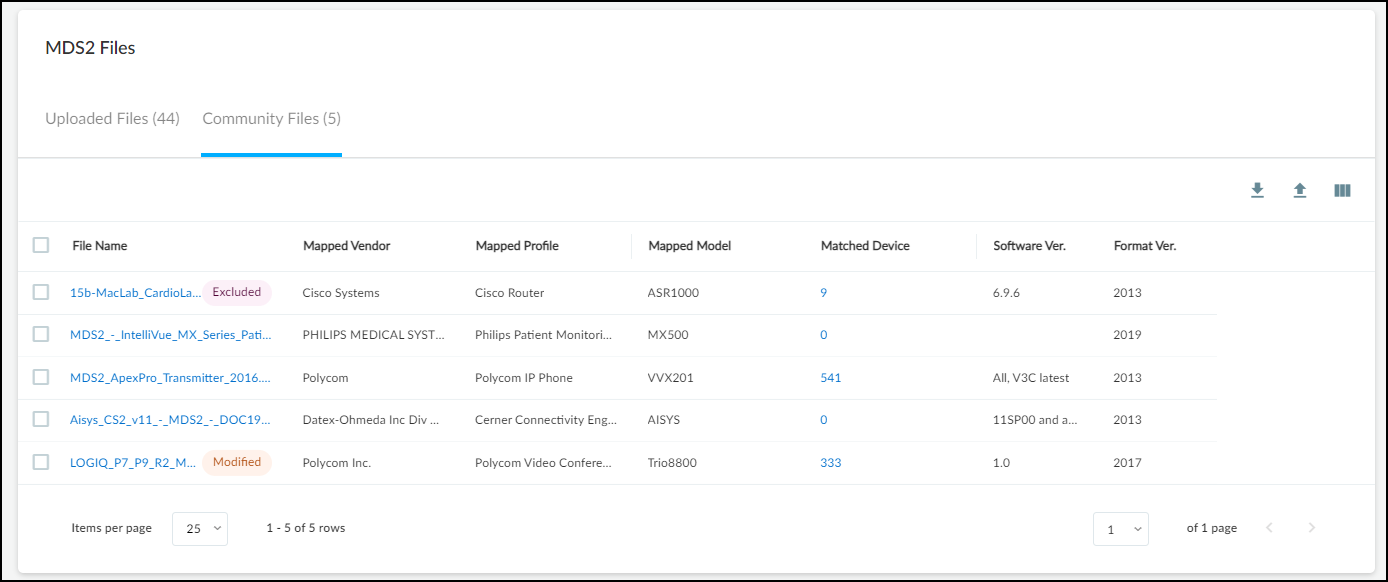
Task: Click the Modified badge
Action: tap(236, 462)
